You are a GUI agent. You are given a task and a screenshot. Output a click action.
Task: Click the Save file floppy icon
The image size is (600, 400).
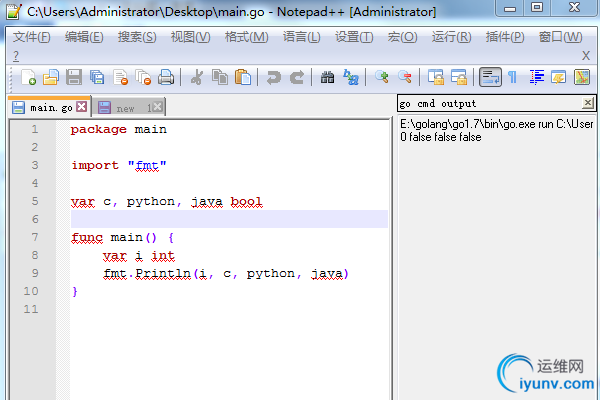pos(74,77)
